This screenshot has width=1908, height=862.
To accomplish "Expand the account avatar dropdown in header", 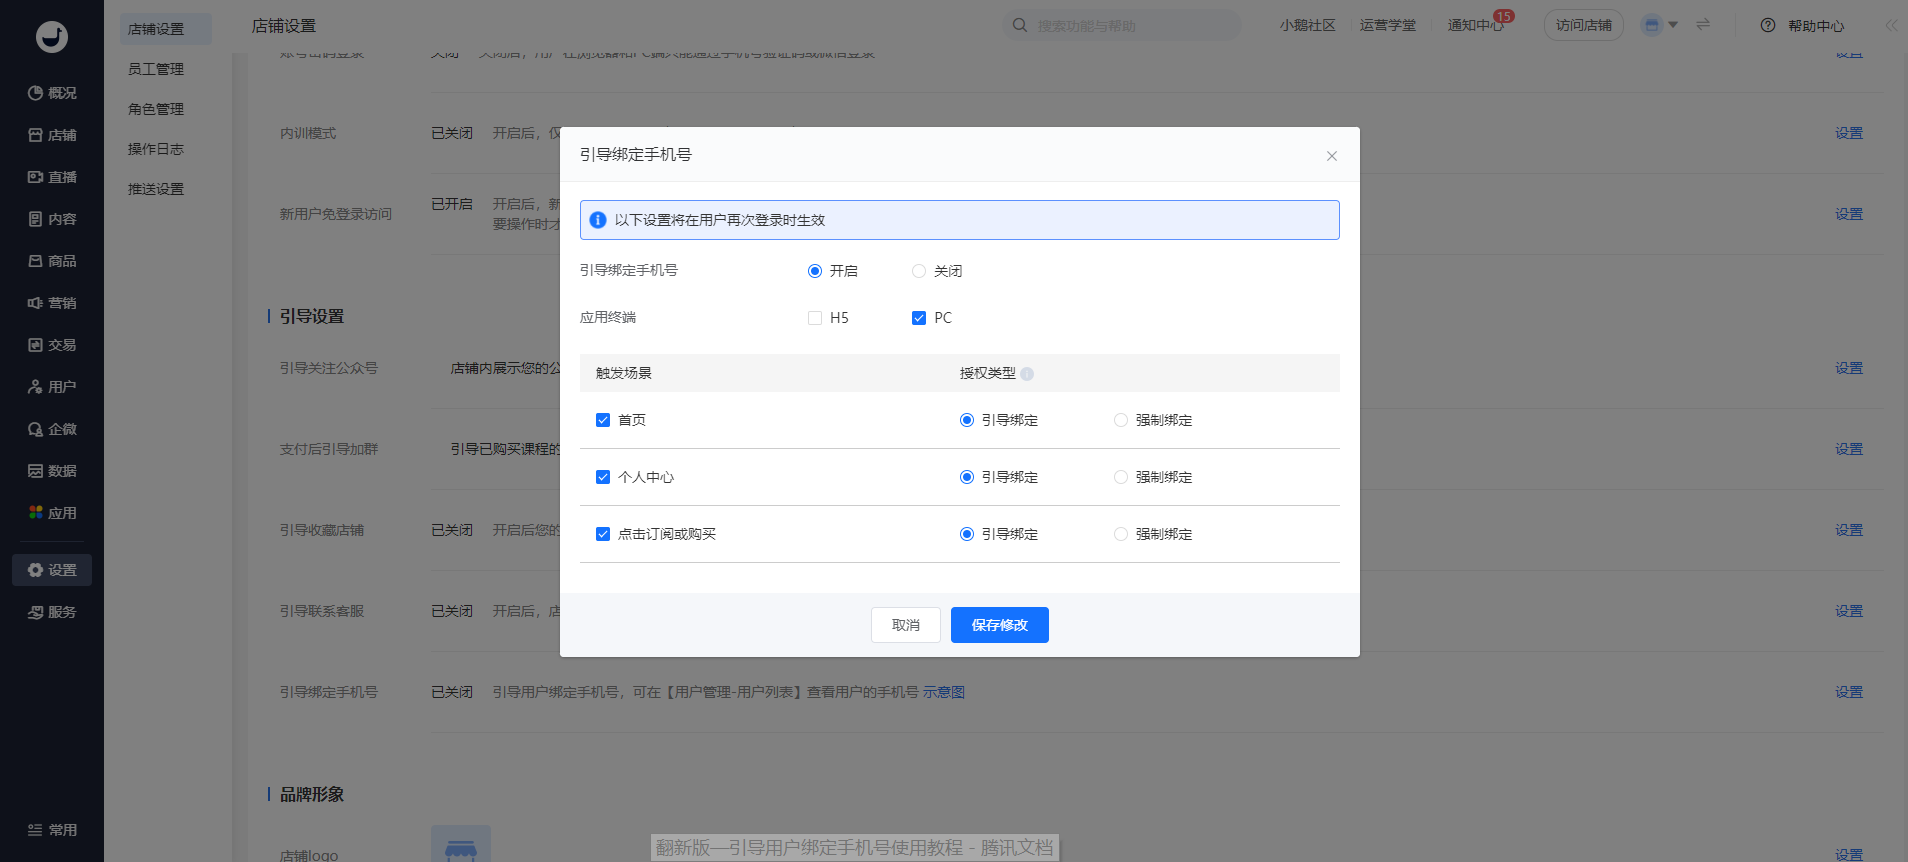I will click(x=1660, y=25).
